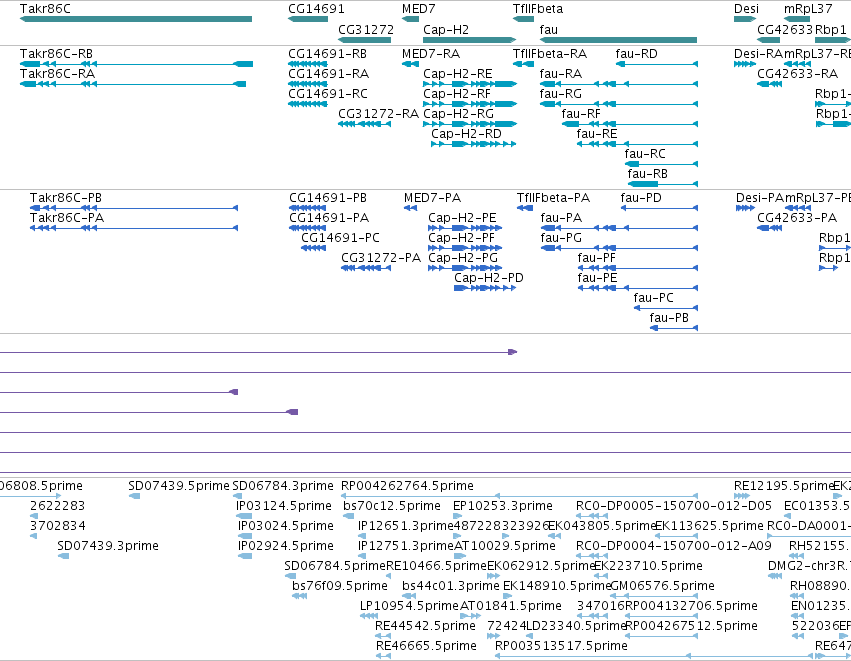The height and width of the screenshot is (661, 851).
Task: Click protein fau-PC label
Action: [653, 298]
